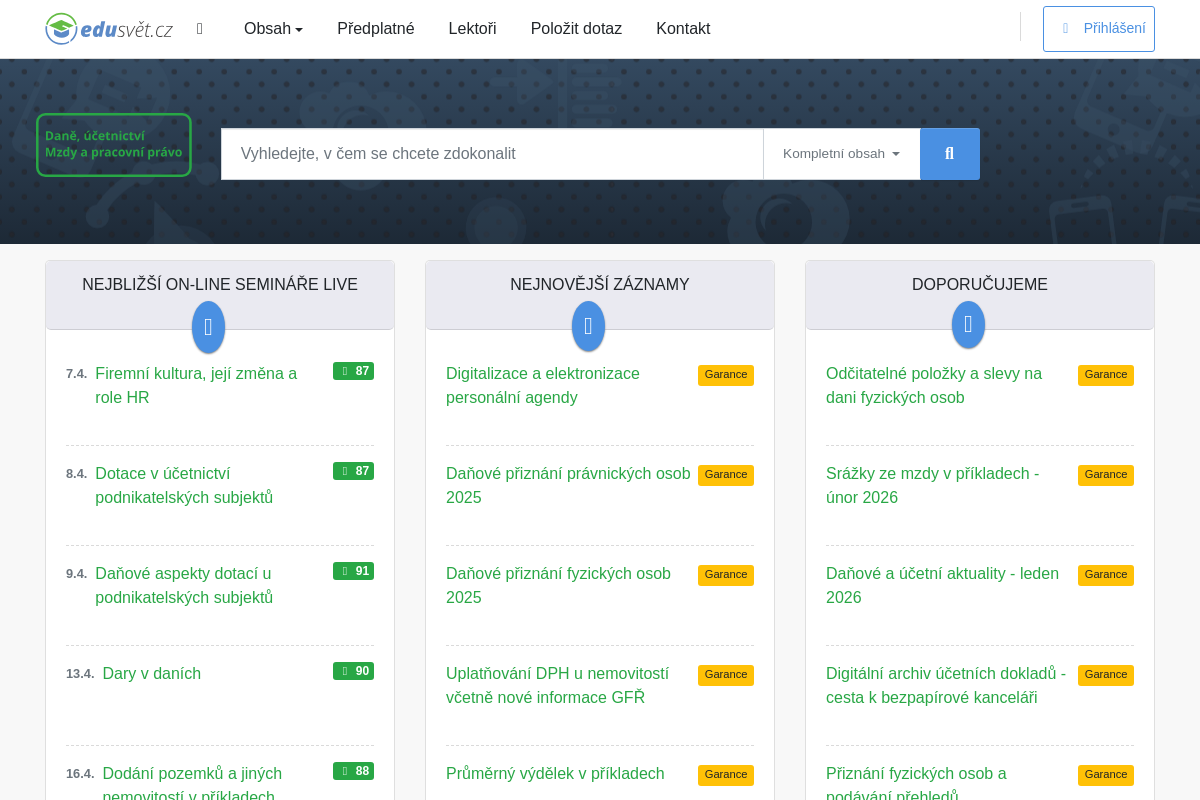Click the round icon under Nejnovější záznamy

coord(588,327)
